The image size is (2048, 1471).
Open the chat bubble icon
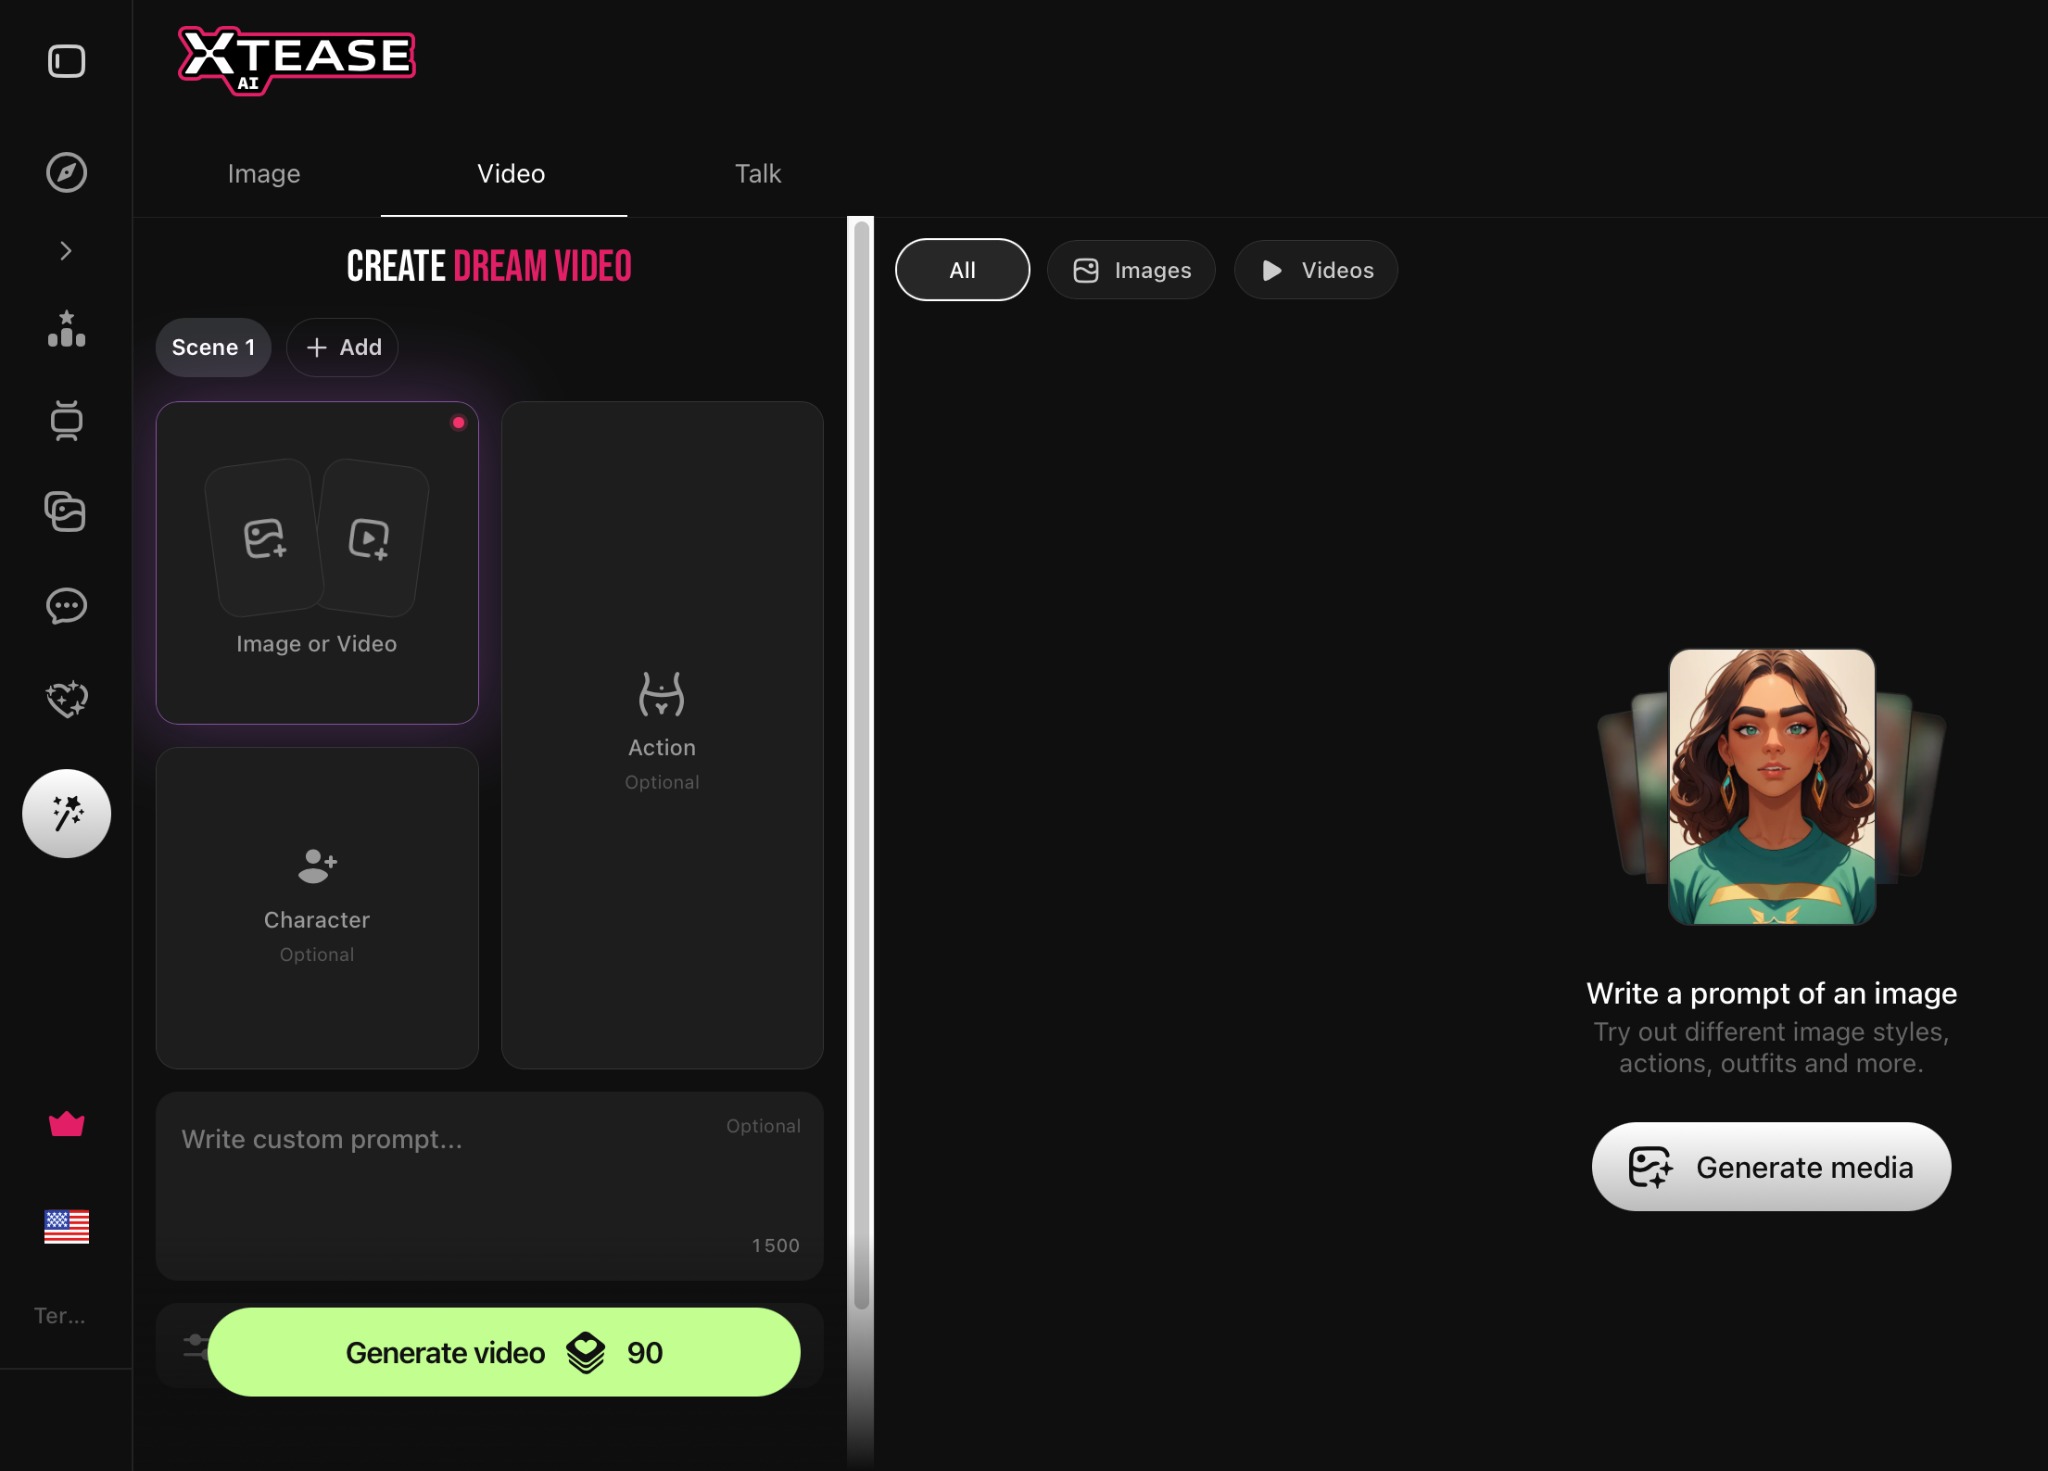pyautogui.click(x=66, y=606)
